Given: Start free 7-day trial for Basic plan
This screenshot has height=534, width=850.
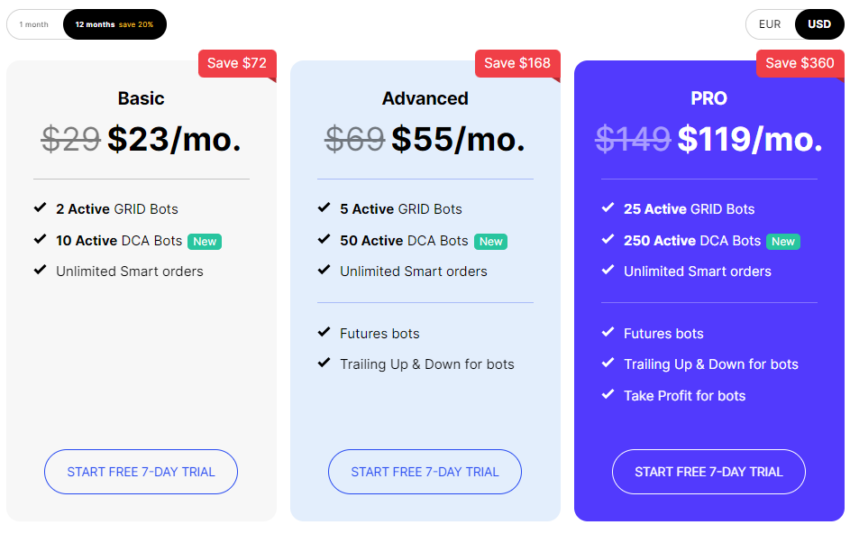Looking at the screenshot, I should (x=141, y=472).
